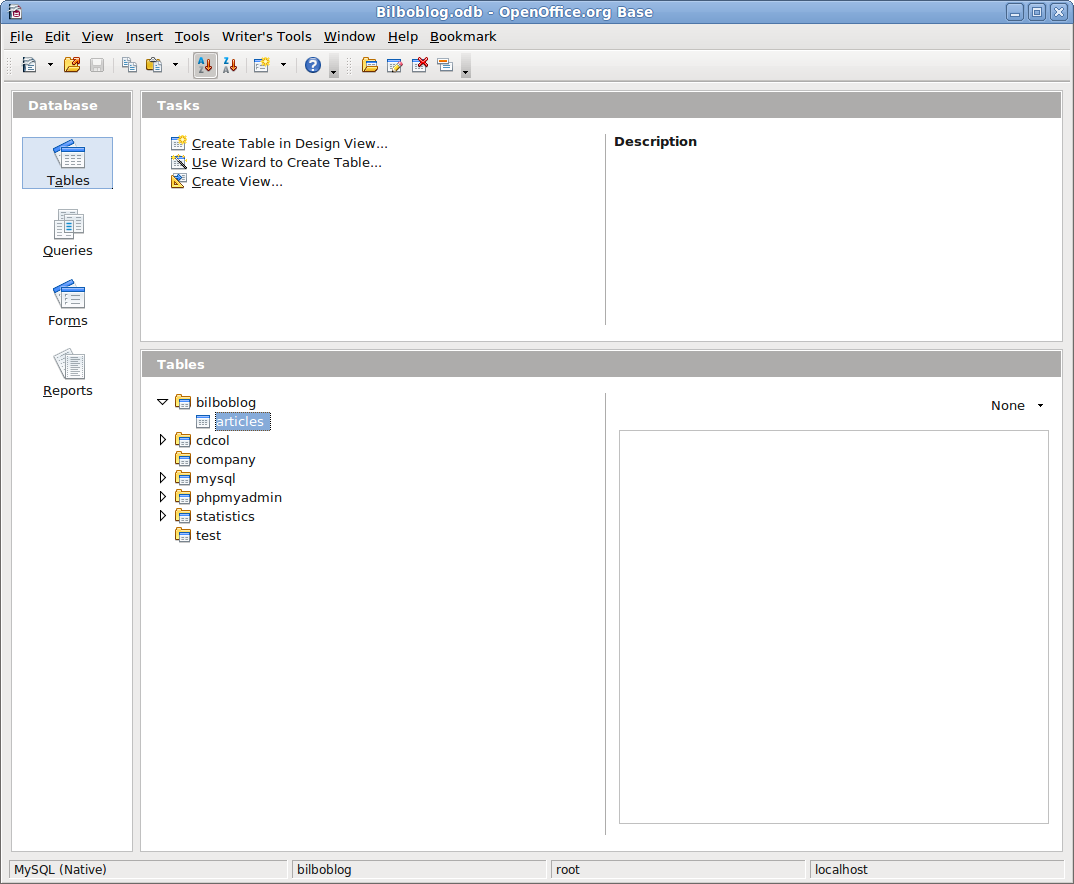
Task: Click the Rename table toolbar icon
Action: (445, 65)
